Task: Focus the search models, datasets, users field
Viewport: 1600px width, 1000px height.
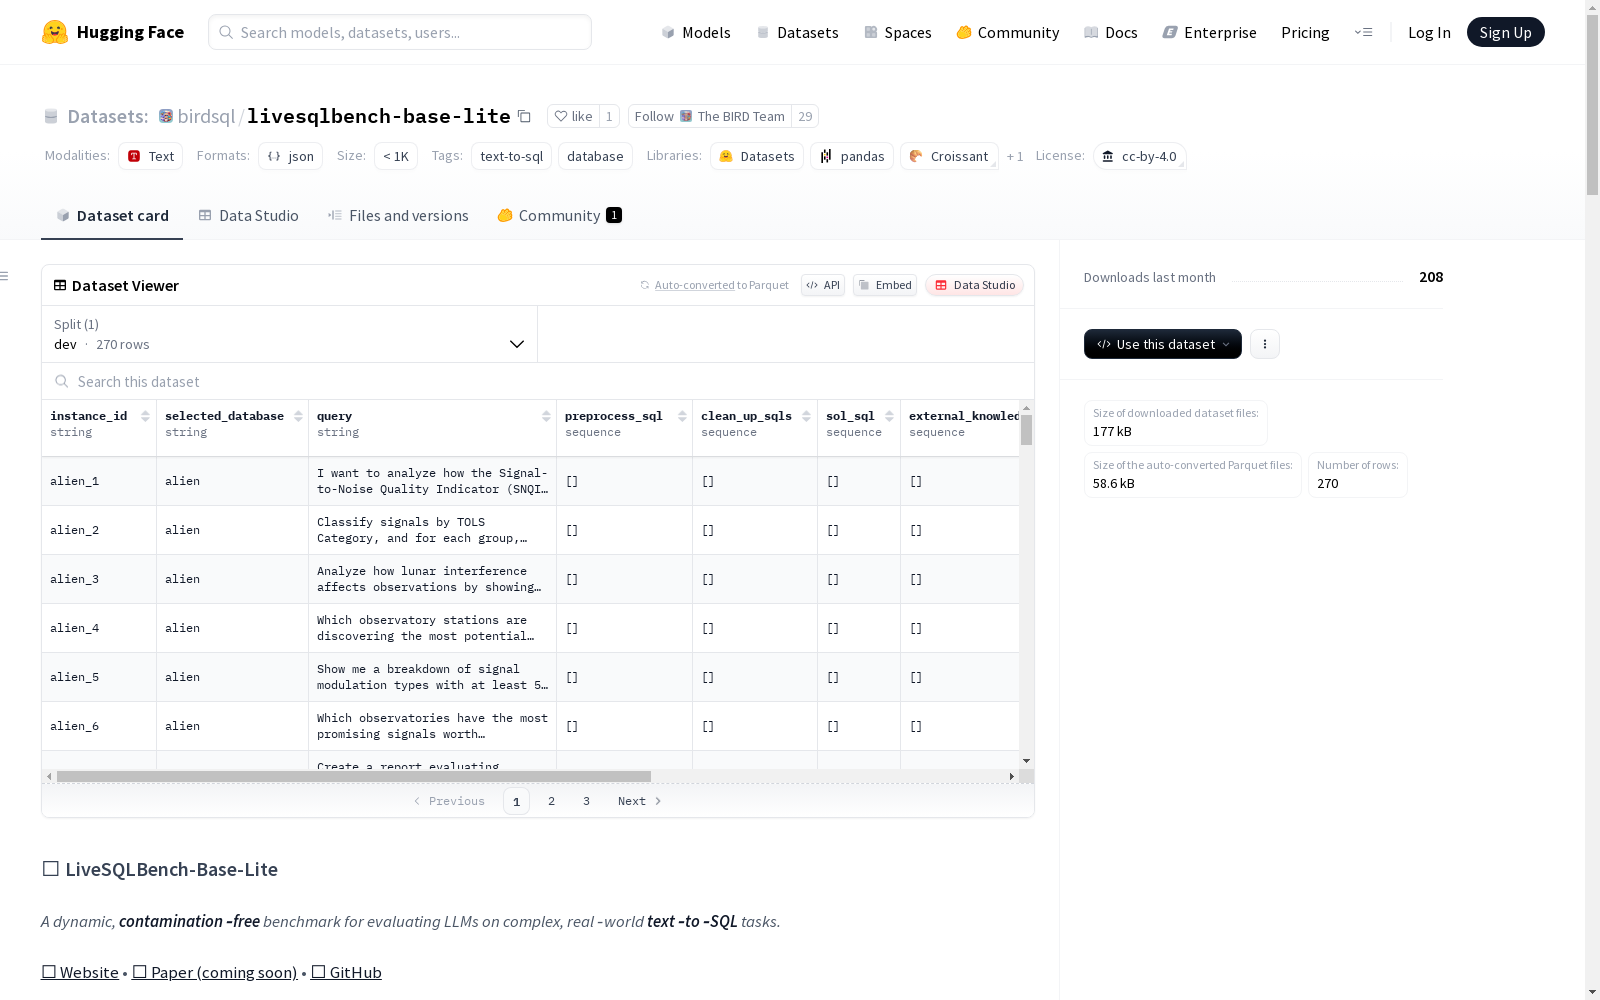Action: (x=400, y=32)
